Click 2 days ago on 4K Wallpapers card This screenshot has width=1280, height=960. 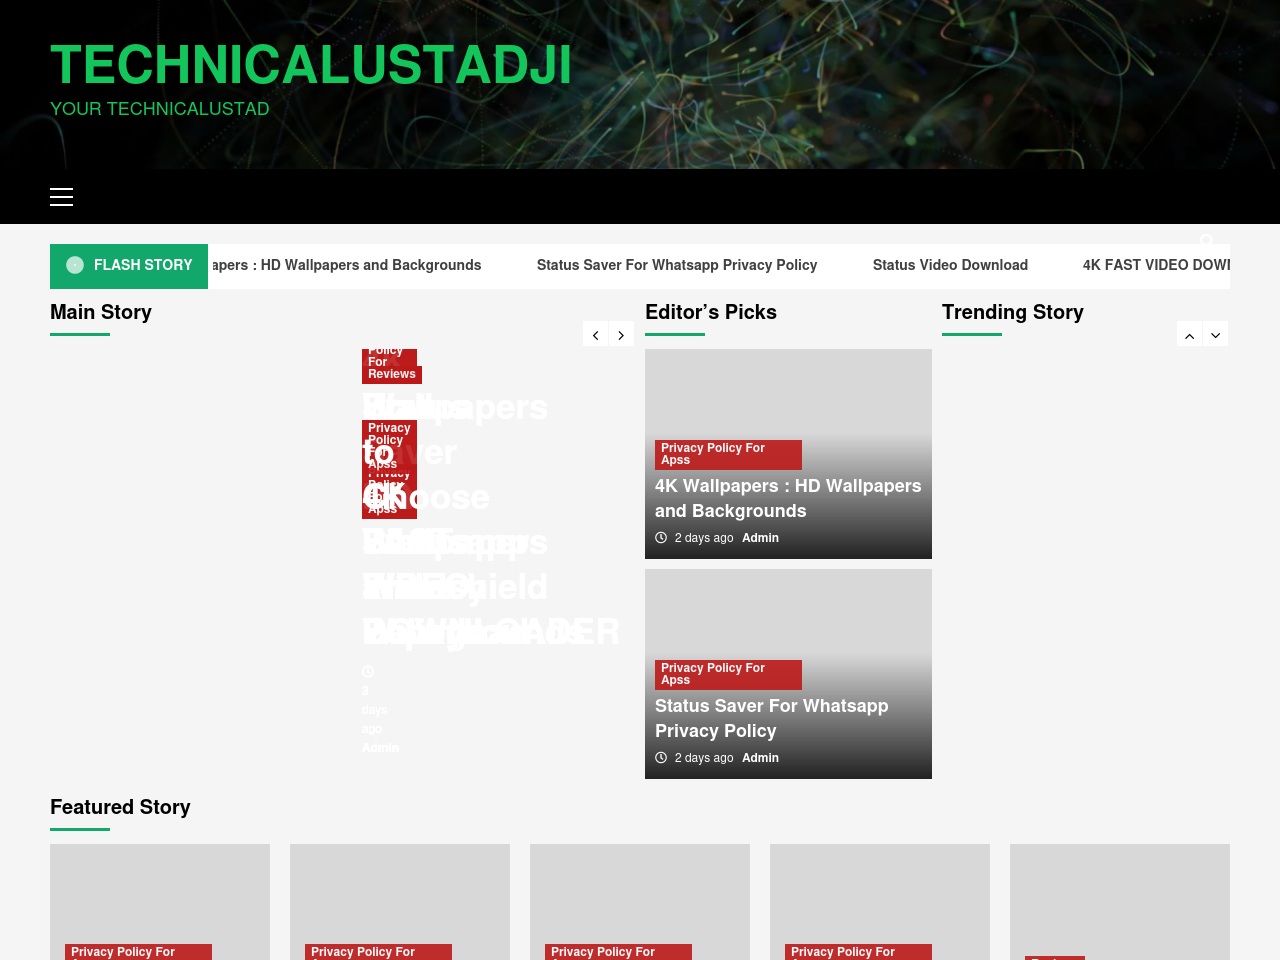704,538
